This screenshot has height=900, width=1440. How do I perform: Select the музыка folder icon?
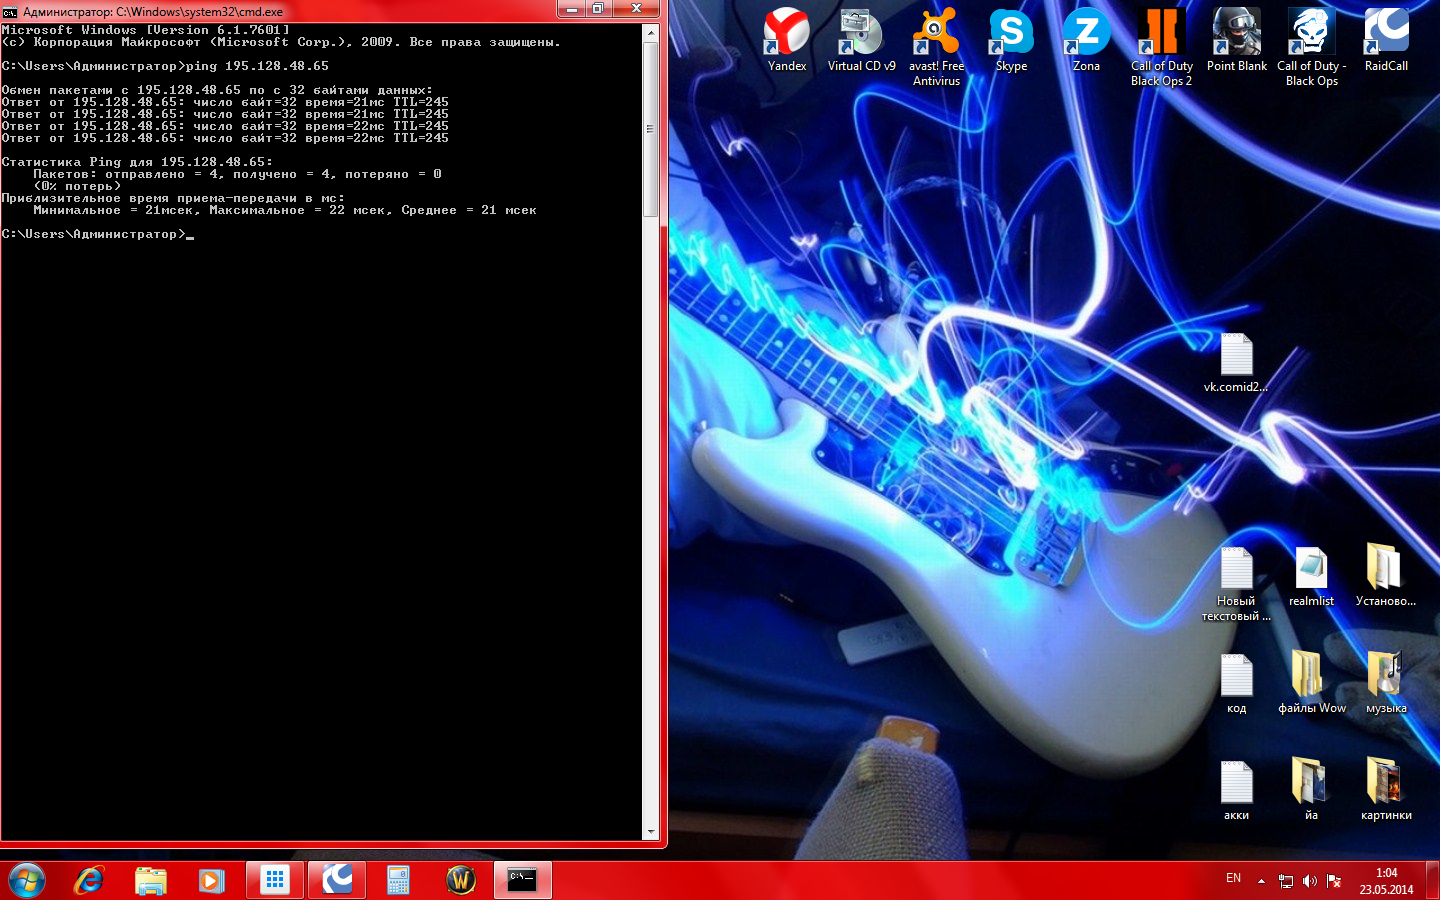pos(1386,684)
